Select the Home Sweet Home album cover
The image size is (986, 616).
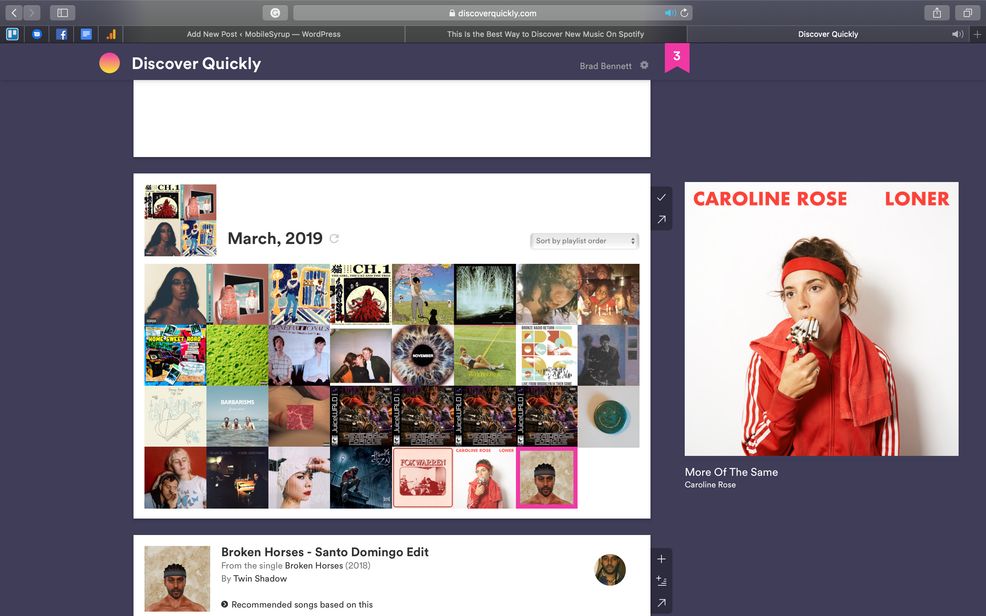pos(175,355)
